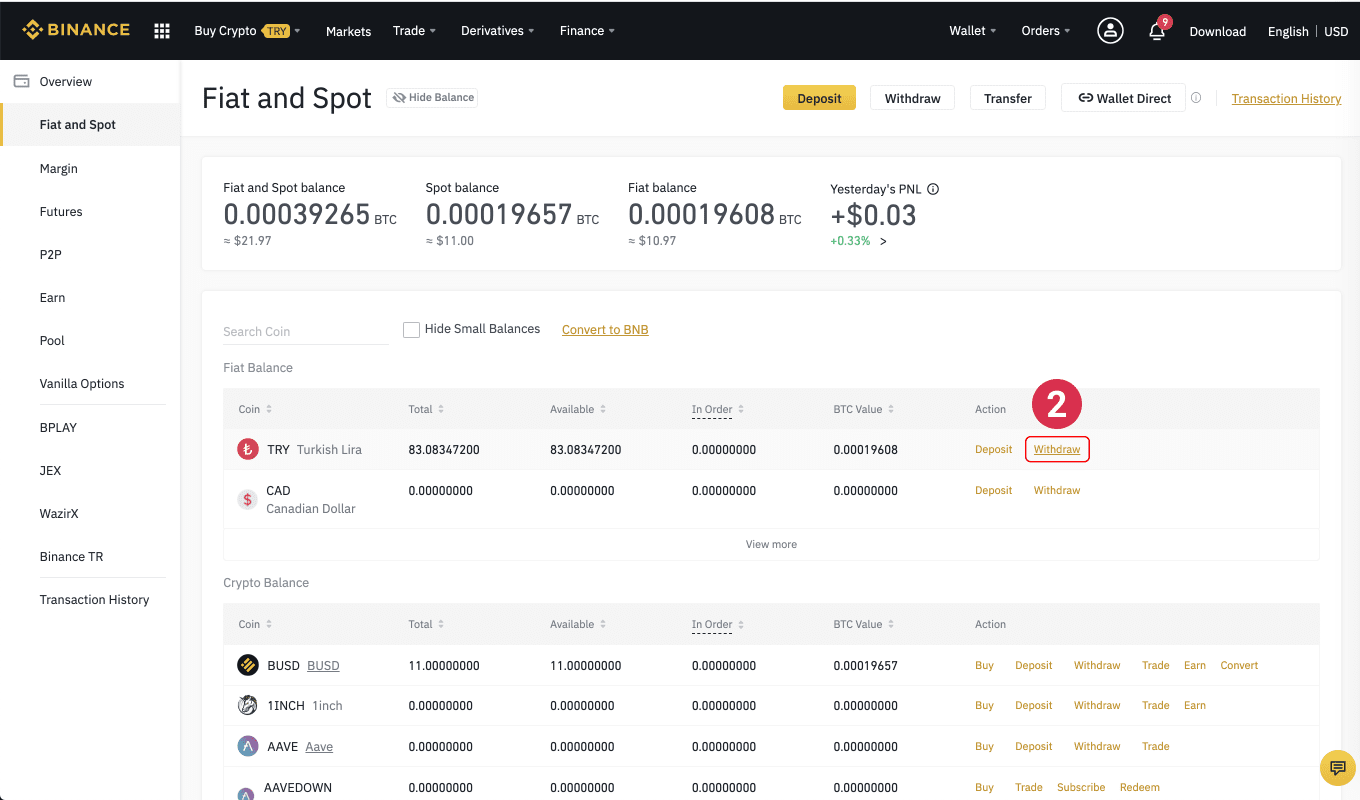This screenshot has width=1360, height=800.
Task: Click Earn in the 1INCH row
Action: coord(1195,705)
